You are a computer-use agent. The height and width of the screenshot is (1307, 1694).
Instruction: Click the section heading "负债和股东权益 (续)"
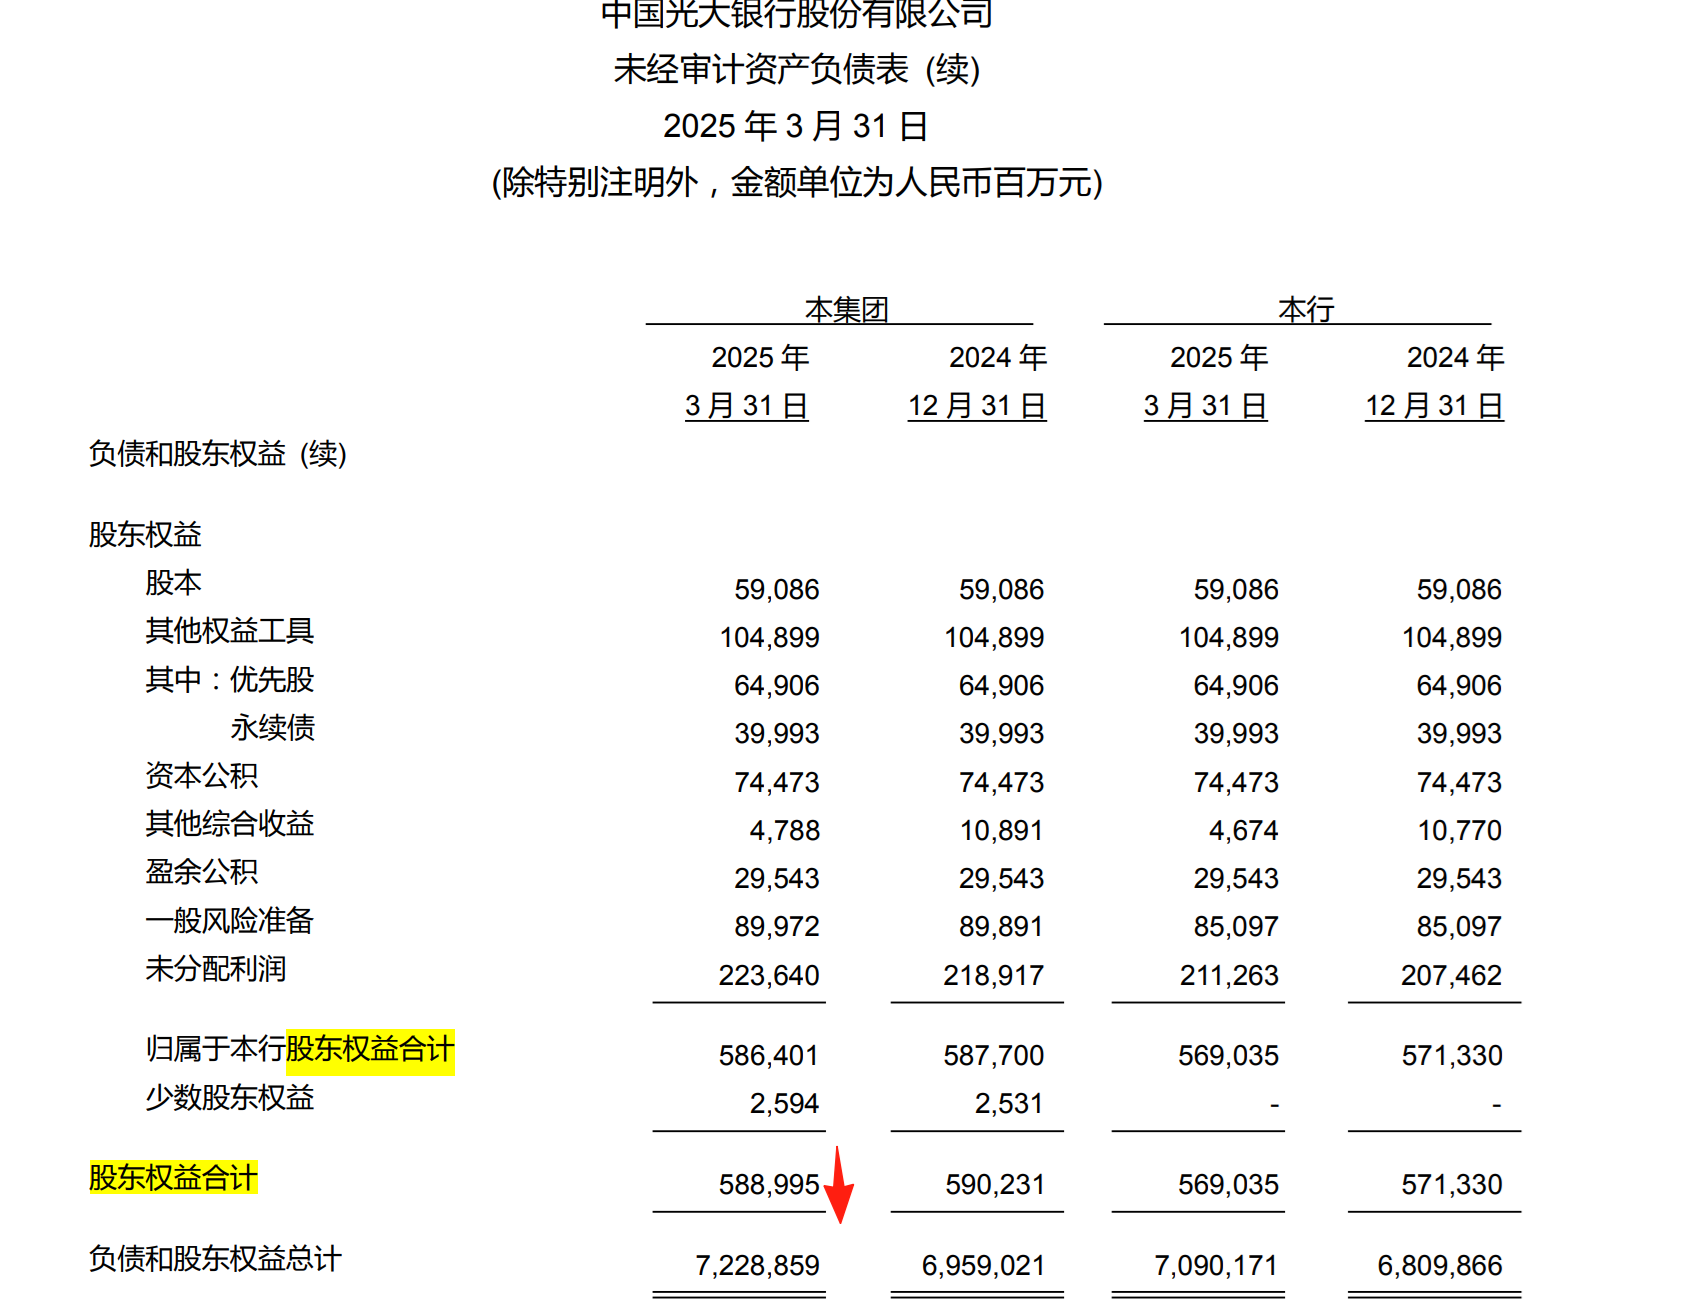coord(217,454)
